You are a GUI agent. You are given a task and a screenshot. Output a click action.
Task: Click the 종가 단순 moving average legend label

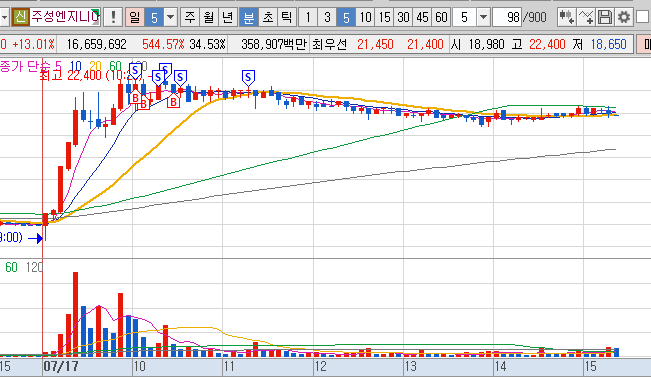point(26,66)
